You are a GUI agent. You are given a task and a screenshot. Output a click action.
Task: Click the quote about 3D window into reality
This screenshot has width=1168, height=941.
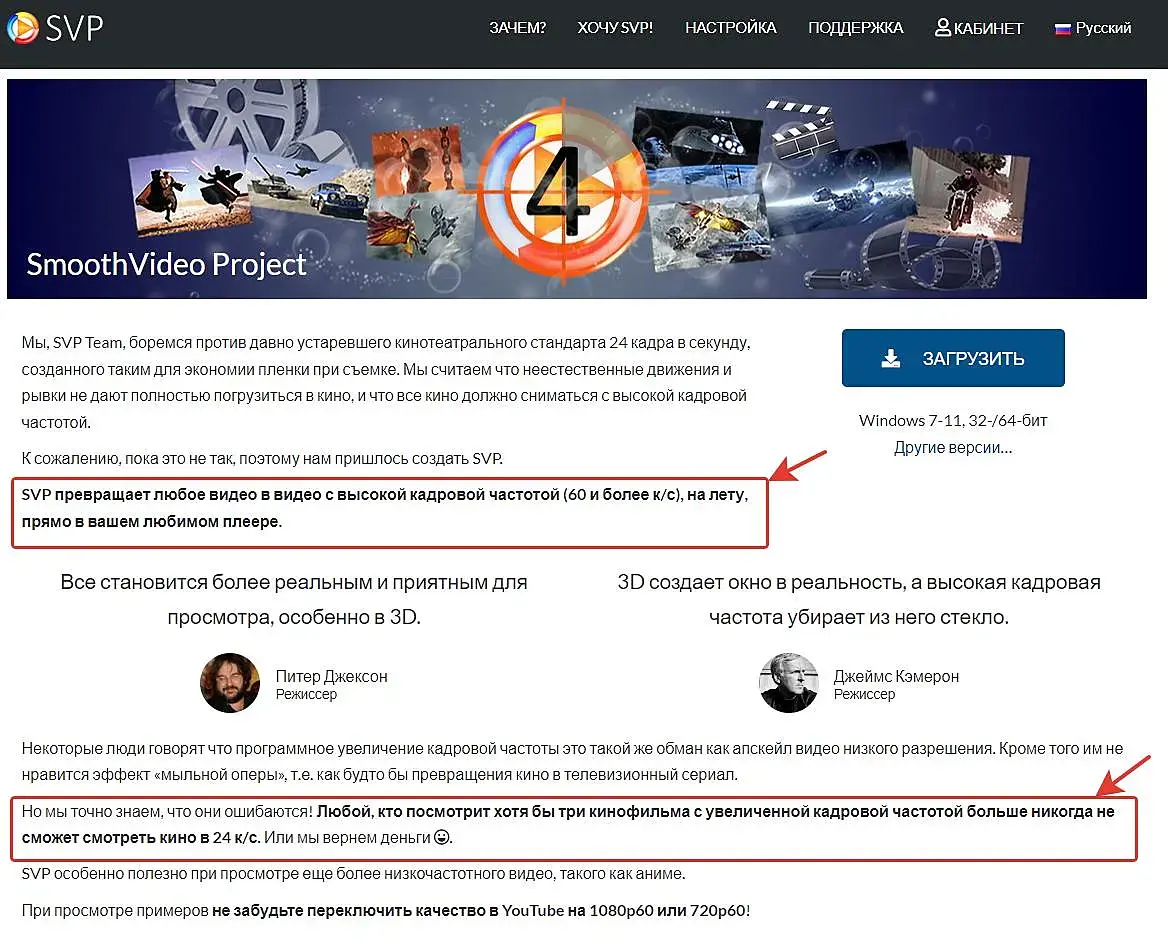click(x=859, y=600)
